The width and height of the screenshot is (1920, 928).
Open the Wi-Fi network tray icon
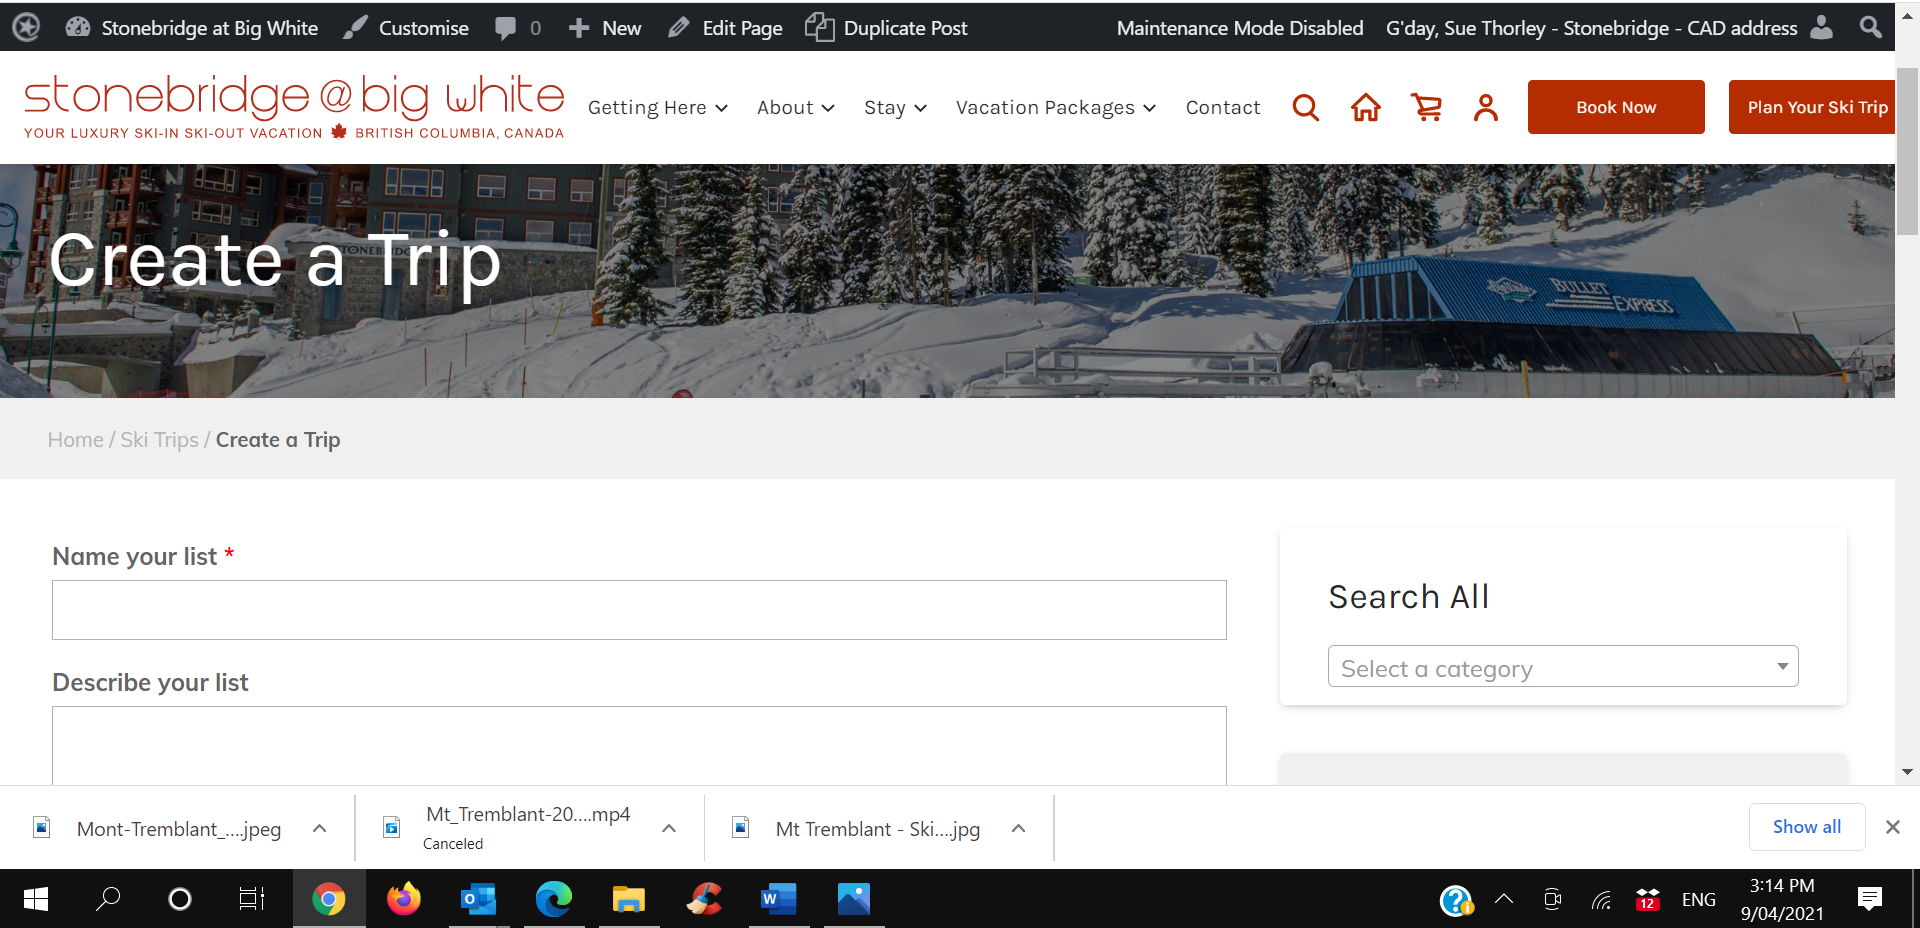(1601, 900)
